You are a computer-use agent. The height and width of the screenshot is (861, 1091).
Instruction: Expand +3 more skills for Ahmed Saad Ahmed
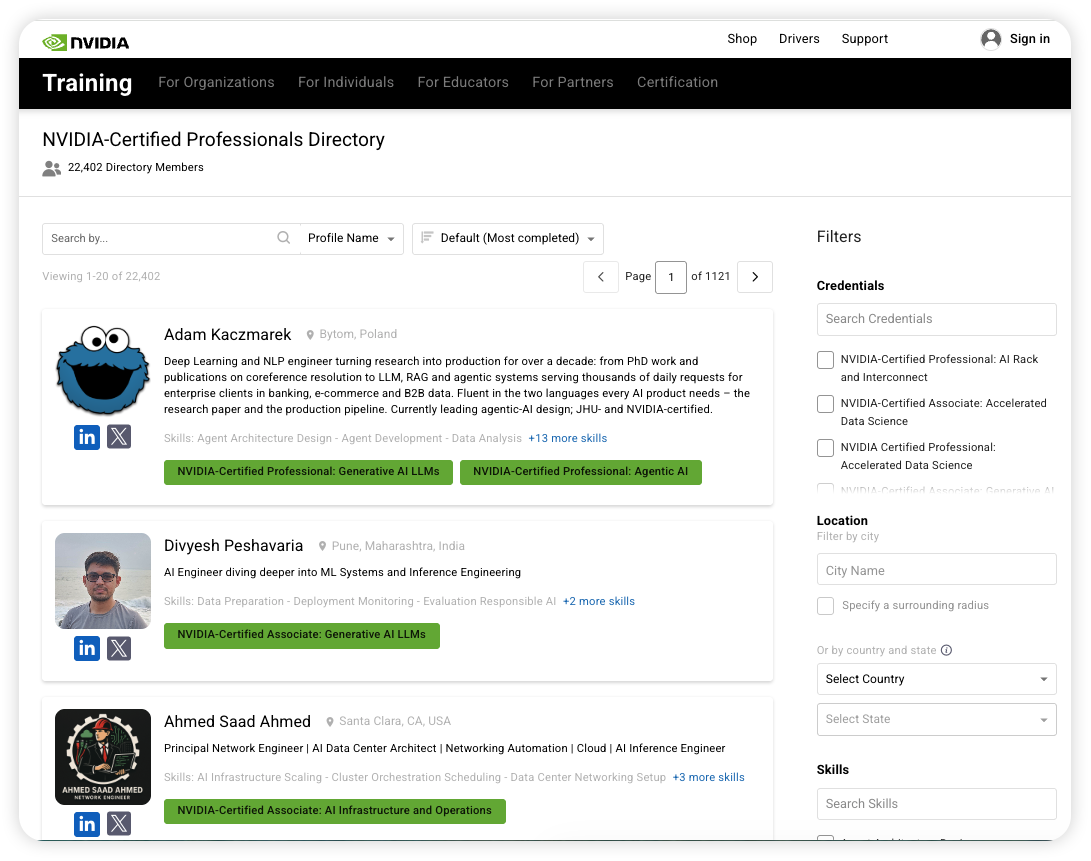point(708,777)
